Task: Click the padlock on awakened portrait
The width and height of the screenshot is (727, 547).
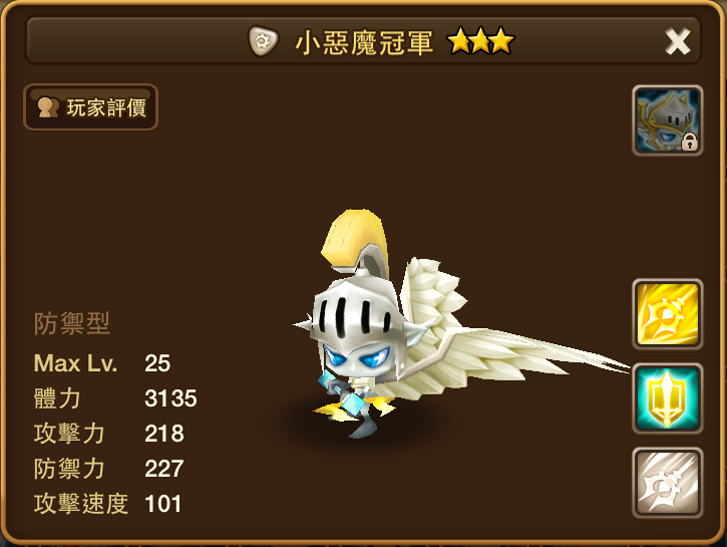Action: click(689, 142)
